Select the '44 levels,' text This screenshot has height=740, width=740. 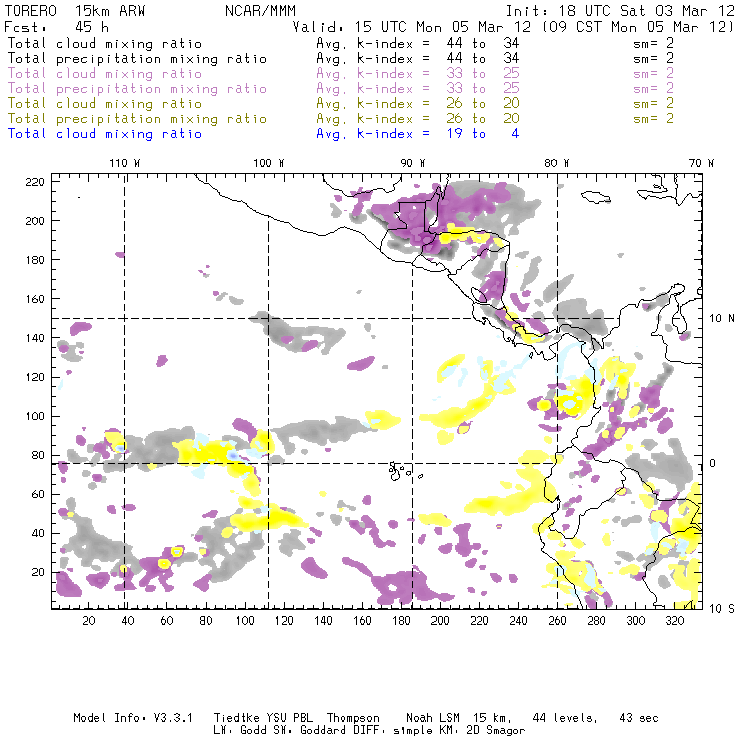(565, 718)
